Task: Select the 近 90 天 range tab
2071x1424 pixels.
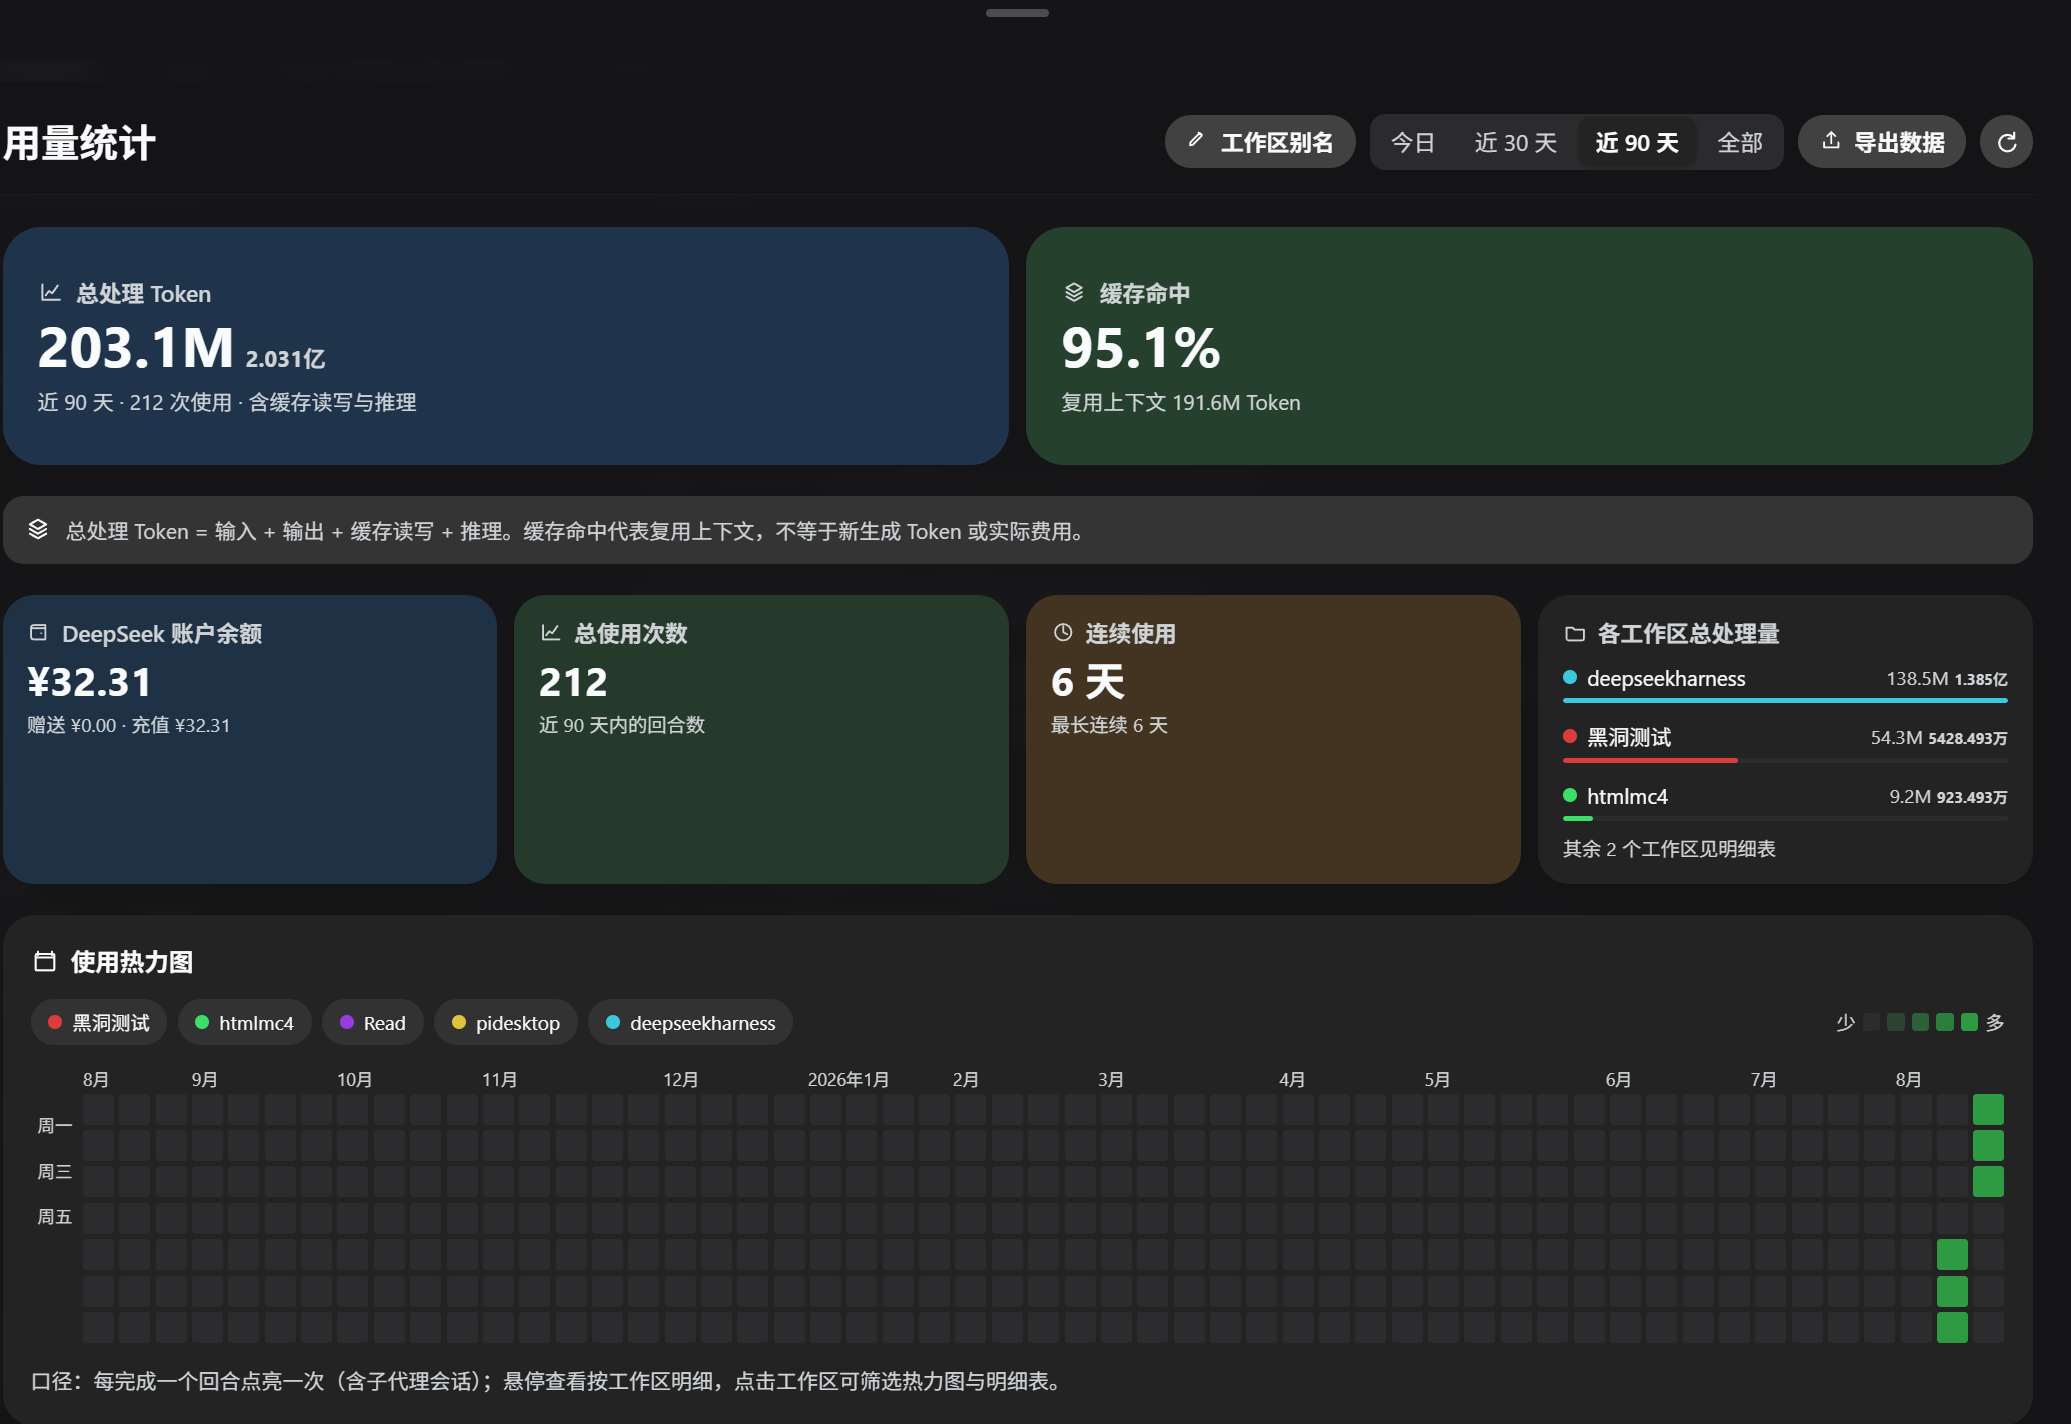Action: [x=1637, y=143]
